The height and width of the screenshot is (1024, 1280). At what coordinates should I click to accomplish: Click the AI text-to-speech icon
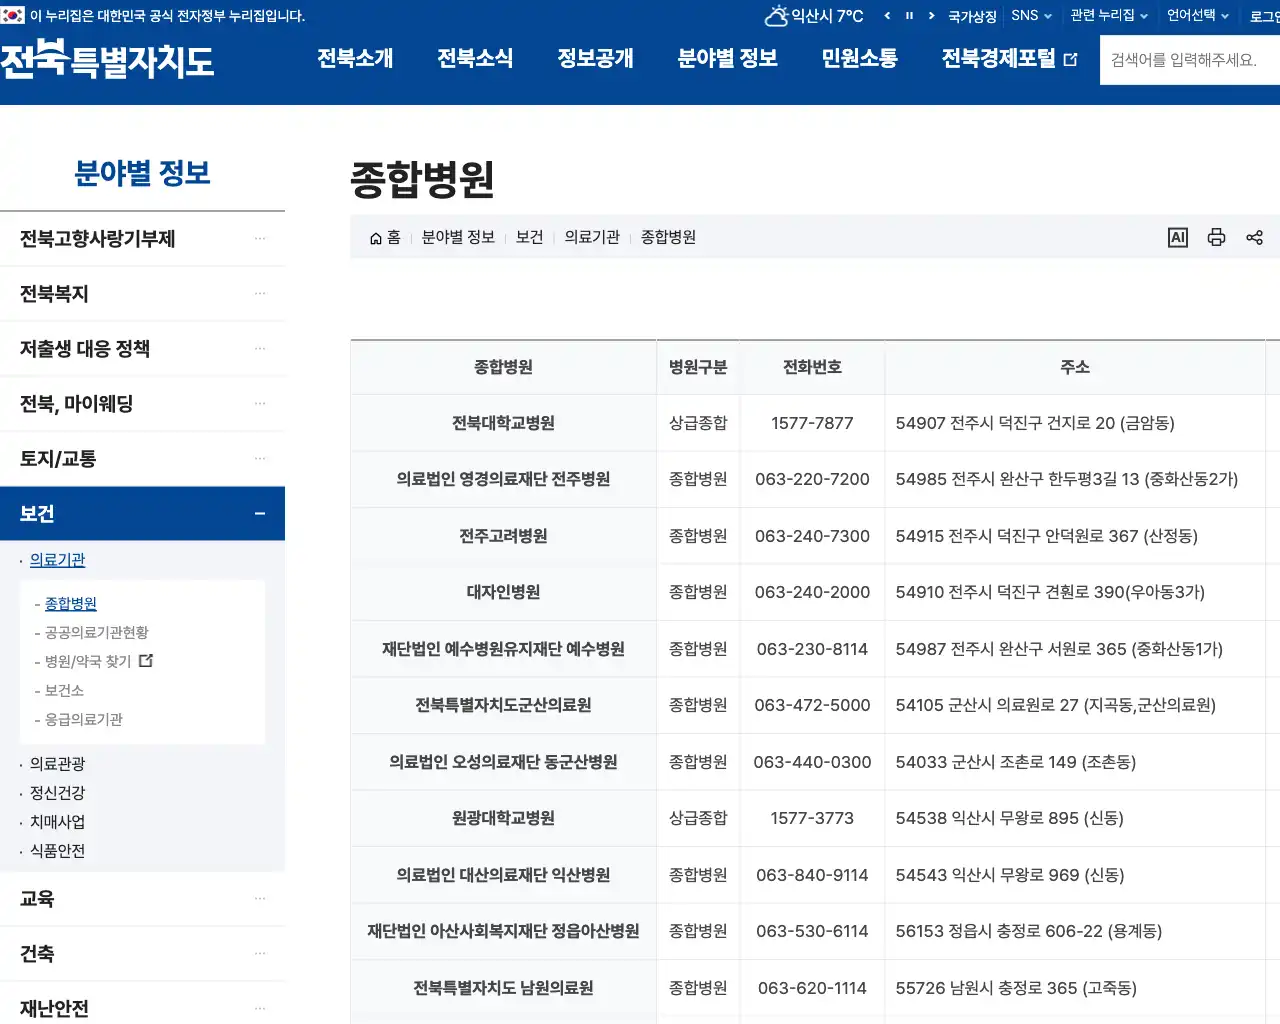click(1177, 237)
